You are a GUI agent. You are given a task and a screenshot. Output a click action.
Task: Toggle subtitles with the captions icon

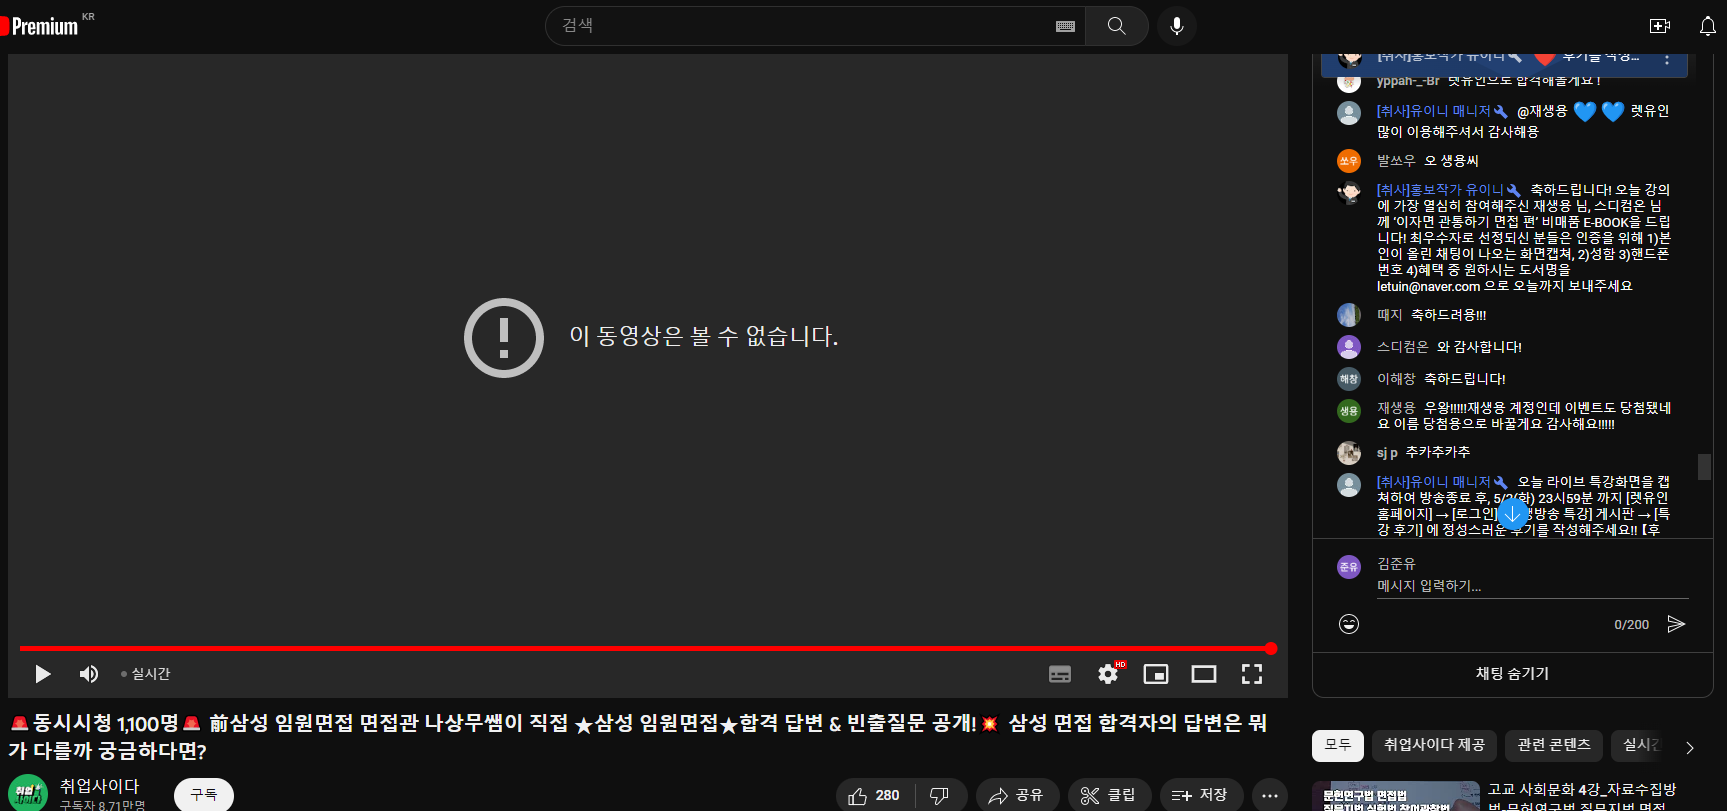click(x=1060, y=674)
